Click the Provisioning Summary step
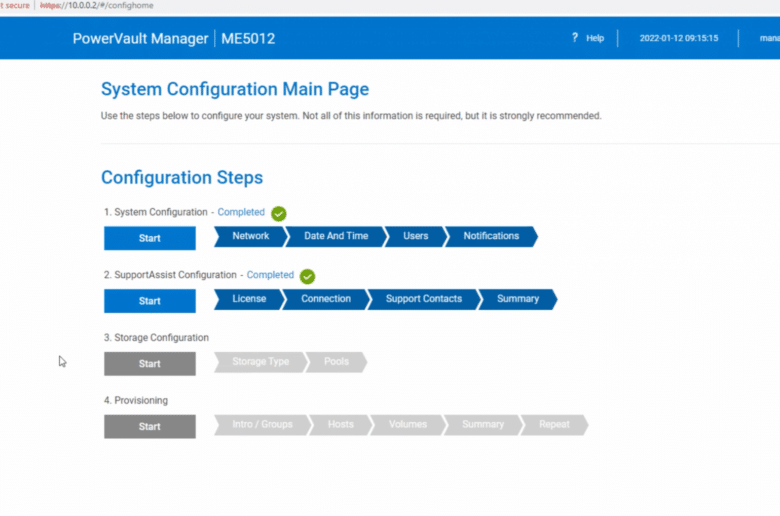This screenshot has height=516, width=780. (483, 424)
